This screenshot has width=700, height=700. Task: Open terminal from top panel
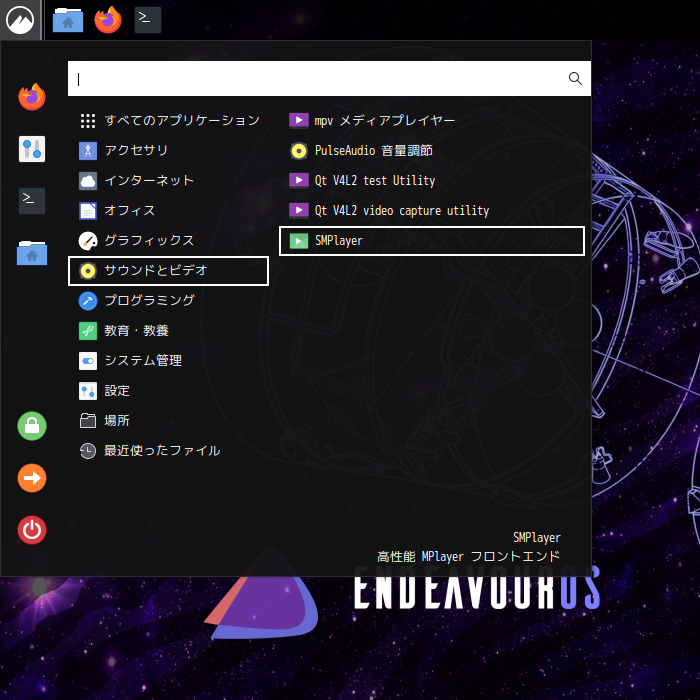(x=148, y=20)
